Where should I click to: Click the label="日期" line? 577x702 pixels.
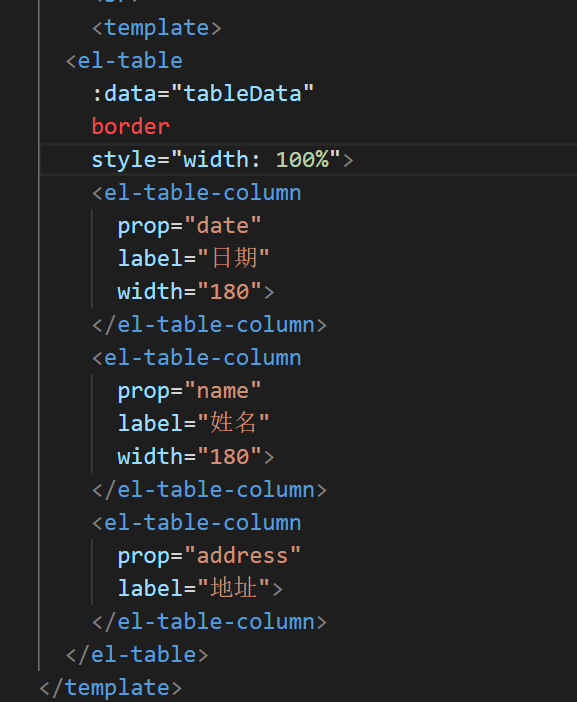193,259
